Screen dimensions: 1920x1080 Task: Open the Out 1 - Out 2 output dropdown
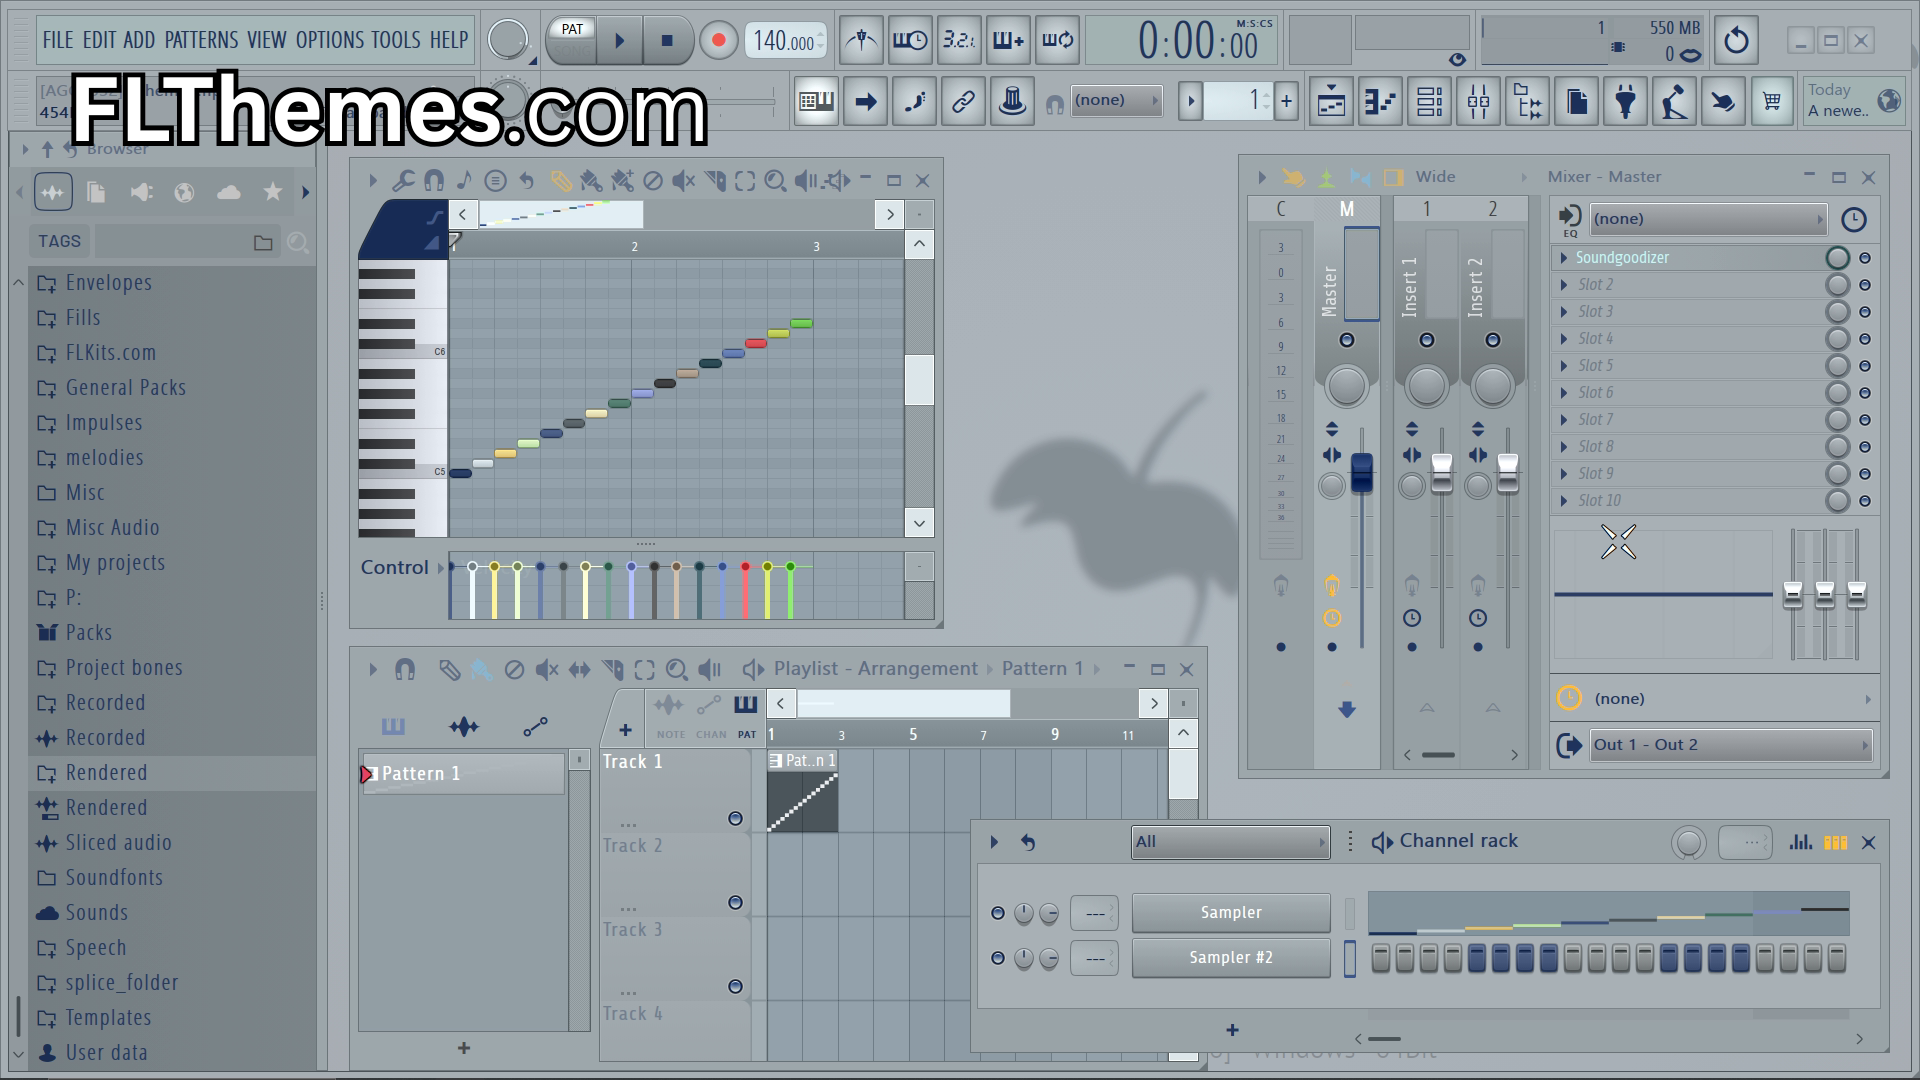[x=1731, y=745]
